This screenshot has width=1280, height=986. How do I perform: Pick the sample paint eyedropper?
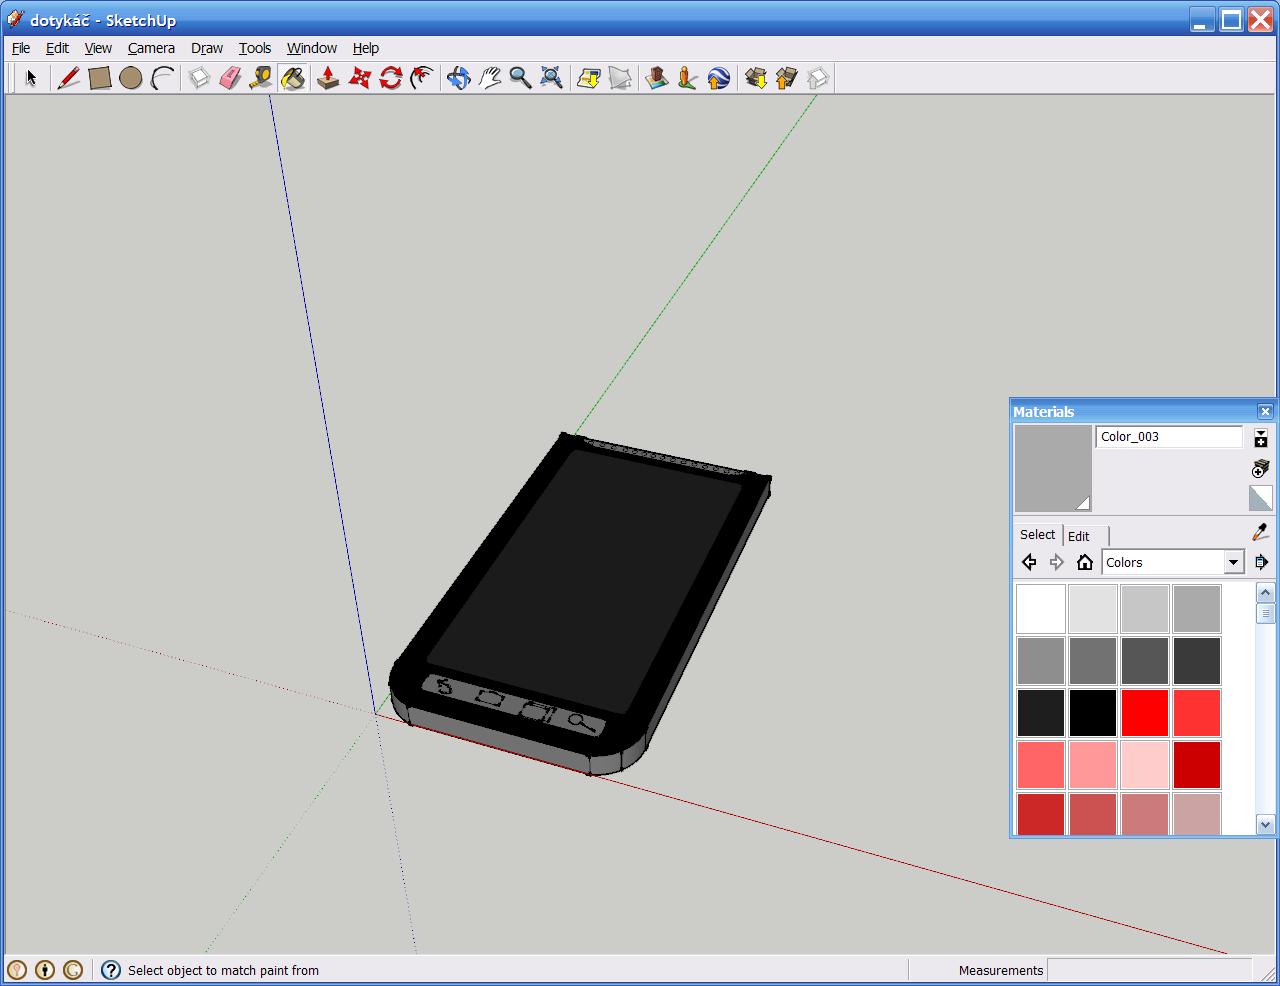click(x=1261, y=533)
